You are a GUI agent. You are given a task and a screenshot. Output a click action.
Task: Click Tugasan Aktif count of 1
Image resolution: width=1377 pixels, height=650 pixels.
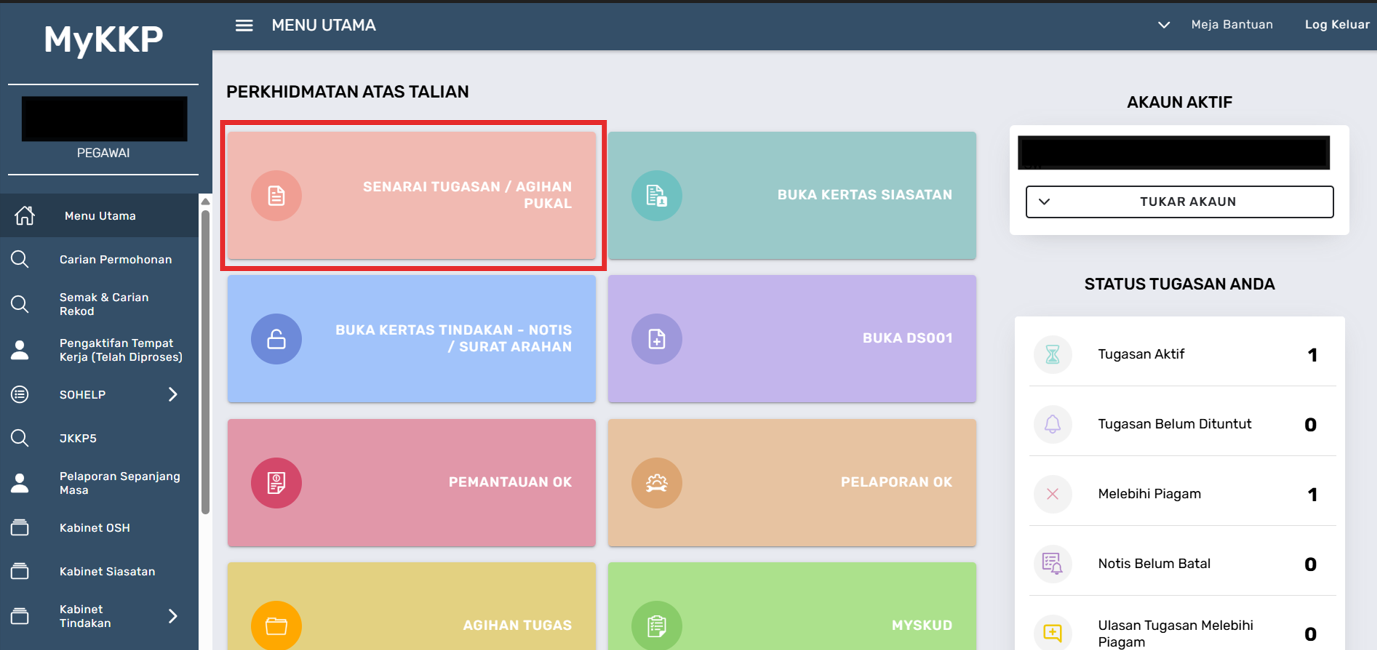tap(1312, 355)
